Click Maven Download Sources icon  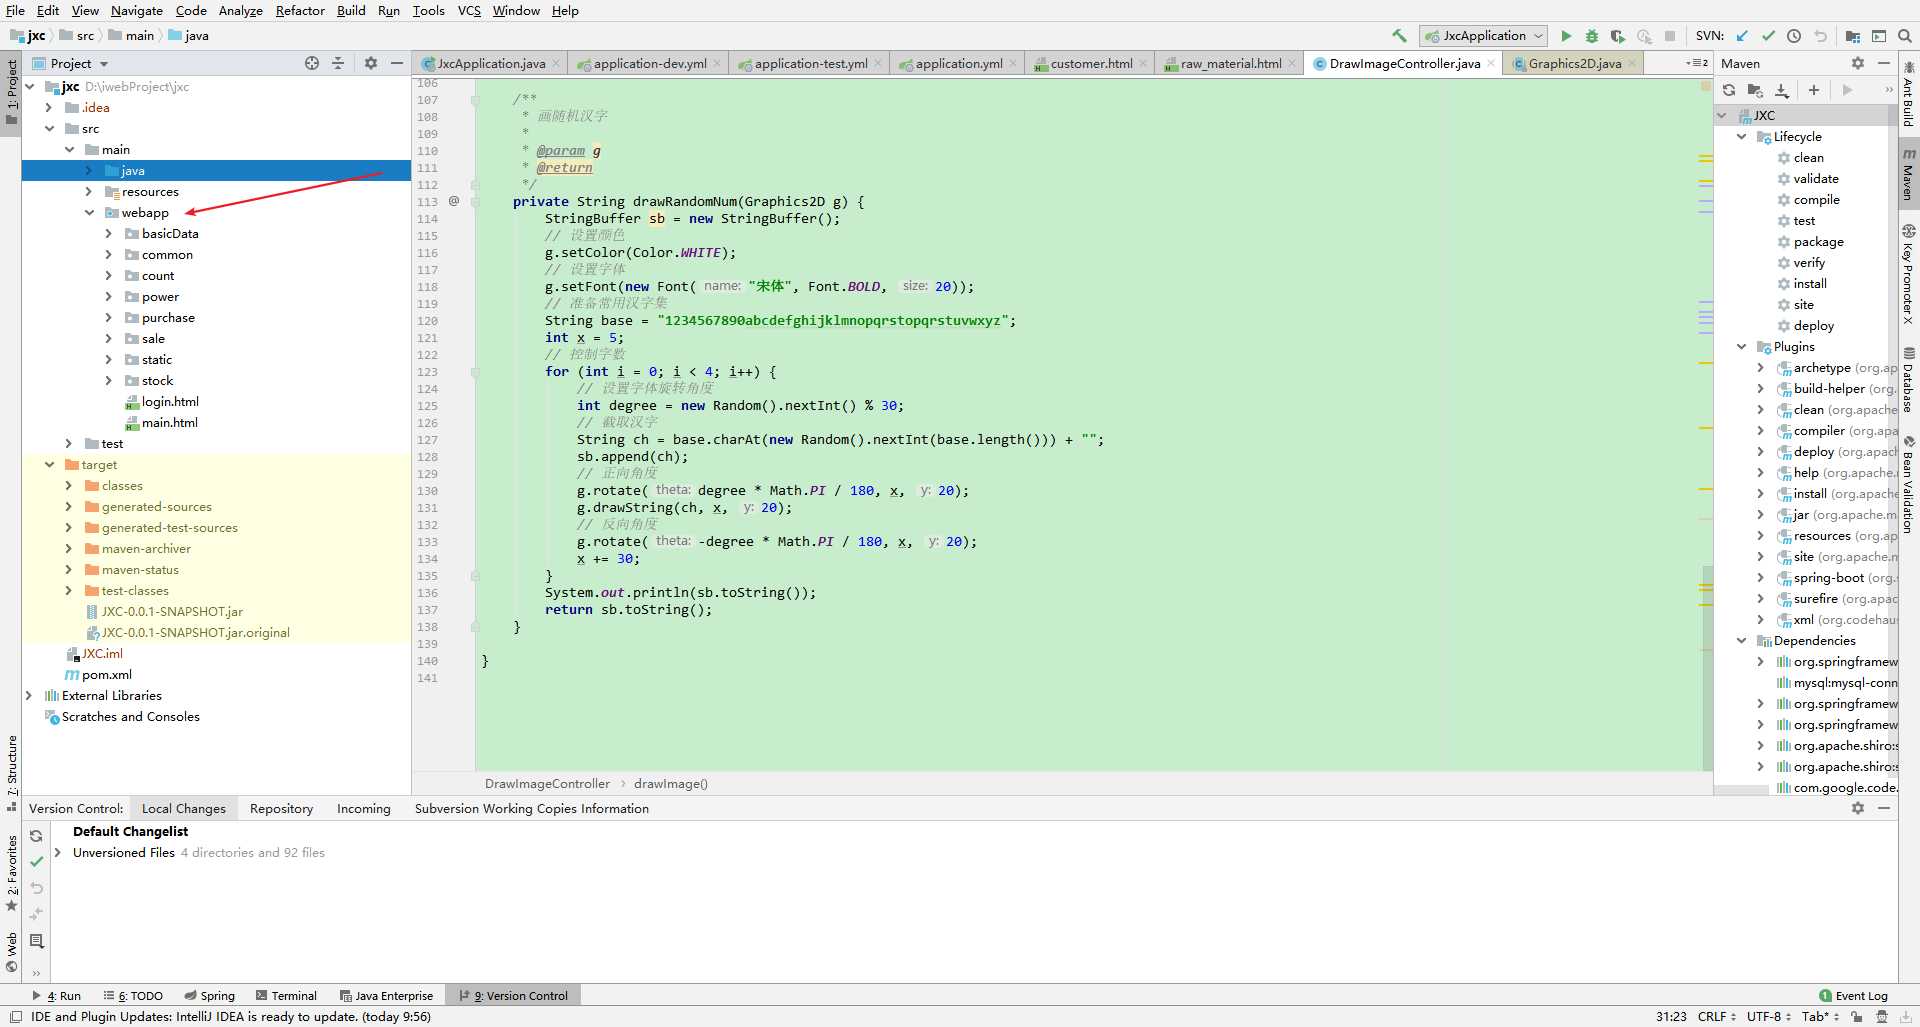tap(1781, 90)
